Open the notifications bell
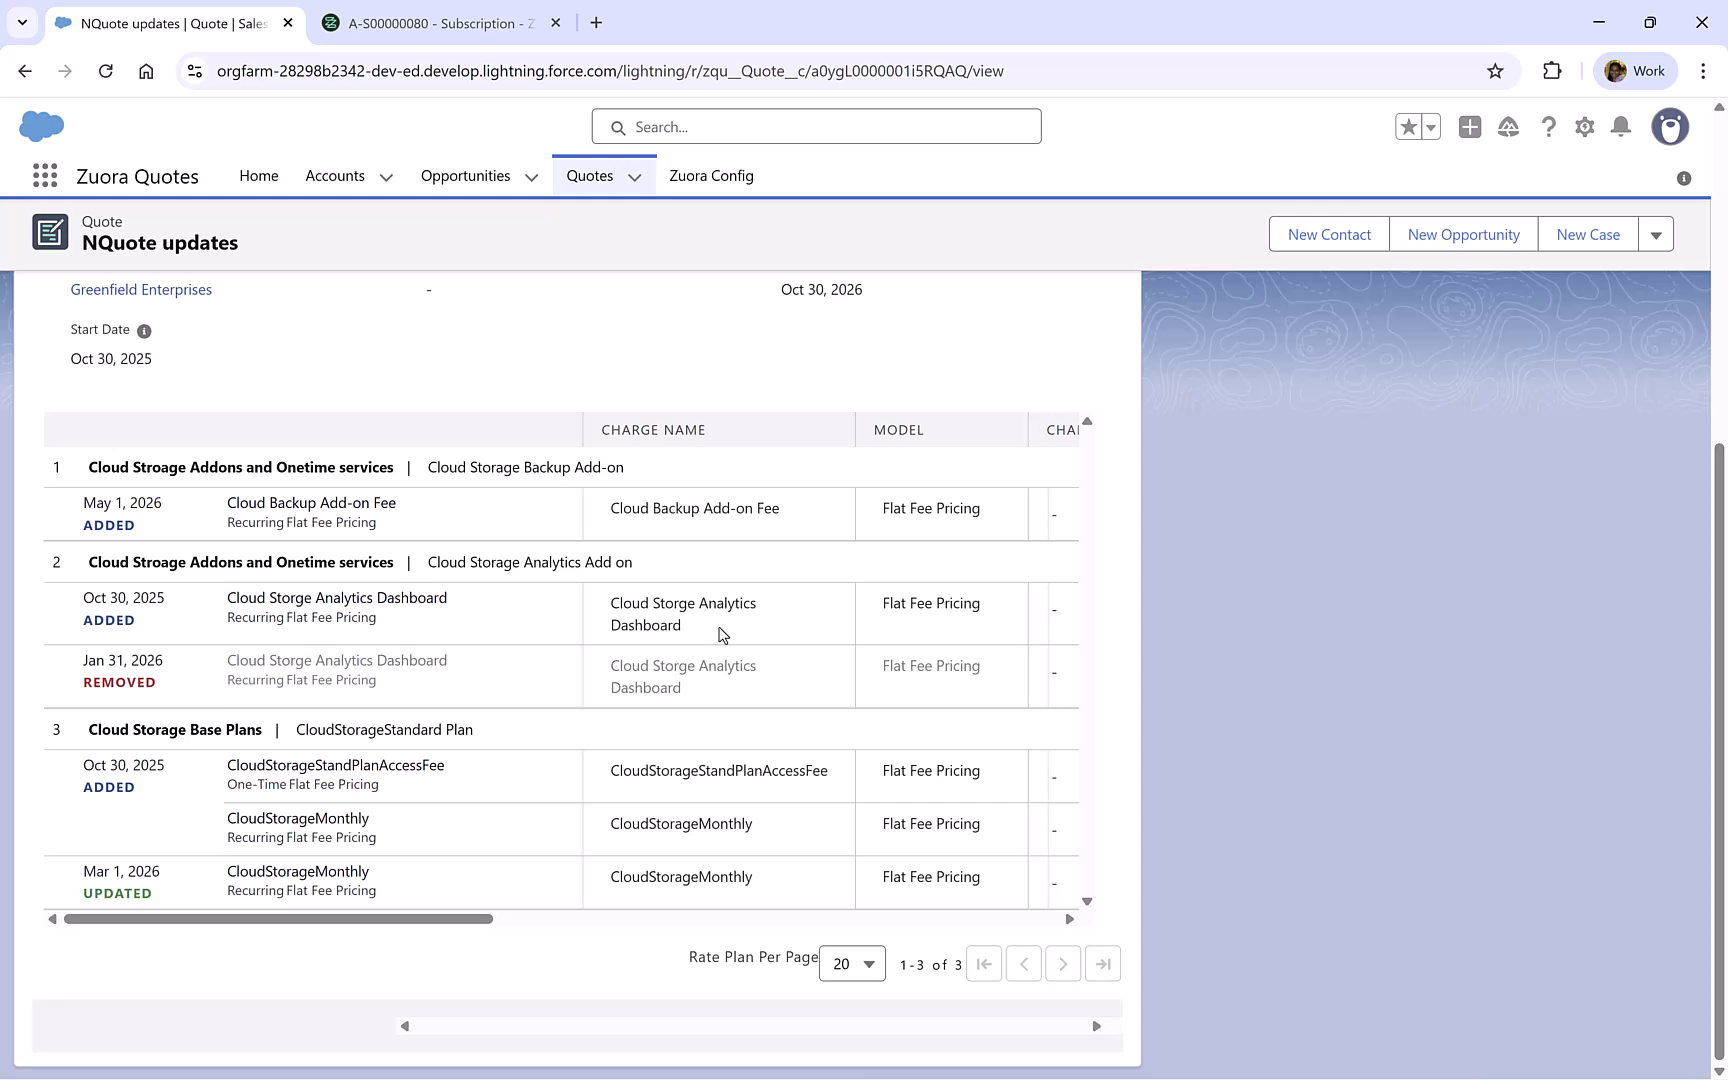This screenshot has height=1080, width=1728. click(x=1621, y=127)
